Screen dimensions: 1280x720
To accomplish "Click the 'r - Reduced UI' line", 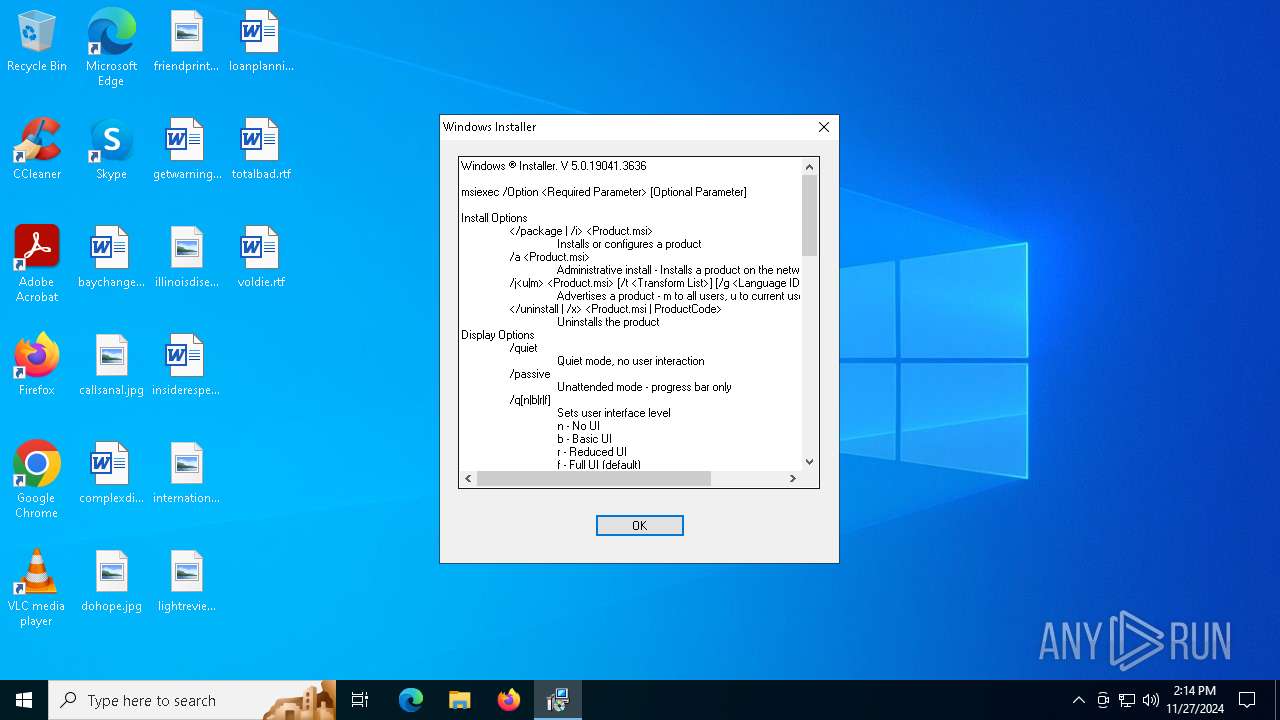I will coord(592,452).
